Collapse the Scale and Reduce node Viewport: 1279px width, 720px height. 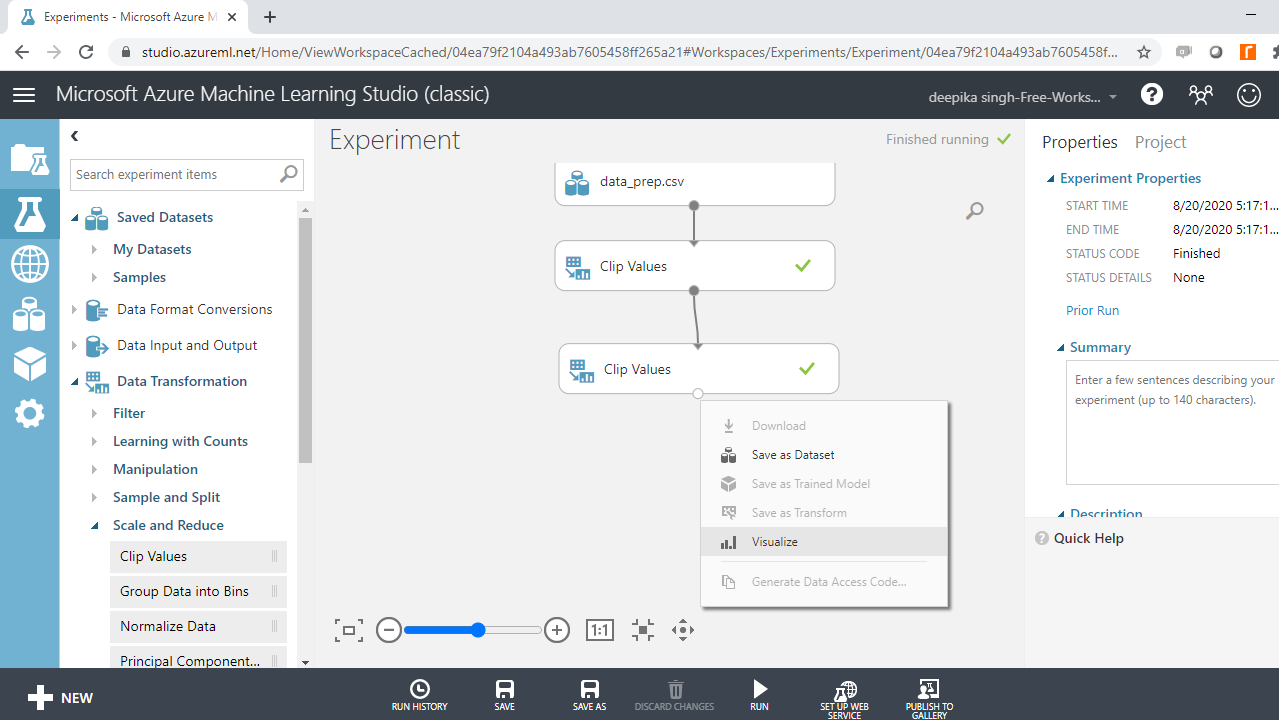pos(95,526)
